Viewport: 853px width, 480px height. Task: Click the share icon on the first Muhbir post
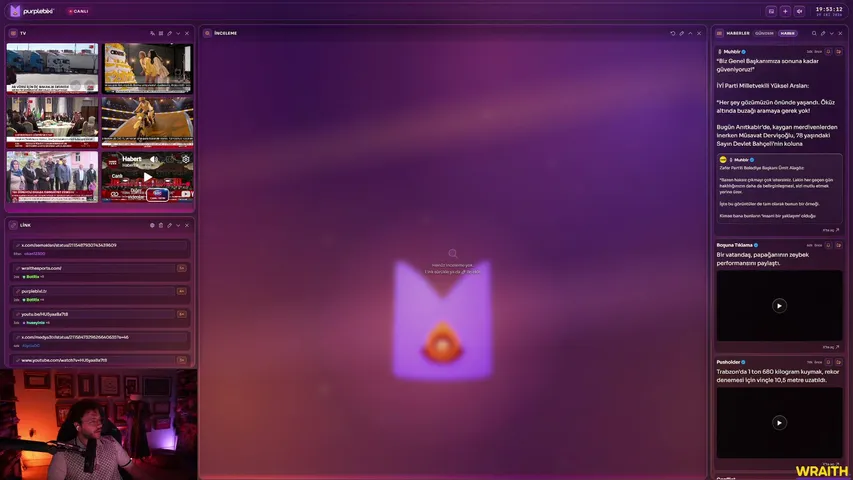coord(838,52)
